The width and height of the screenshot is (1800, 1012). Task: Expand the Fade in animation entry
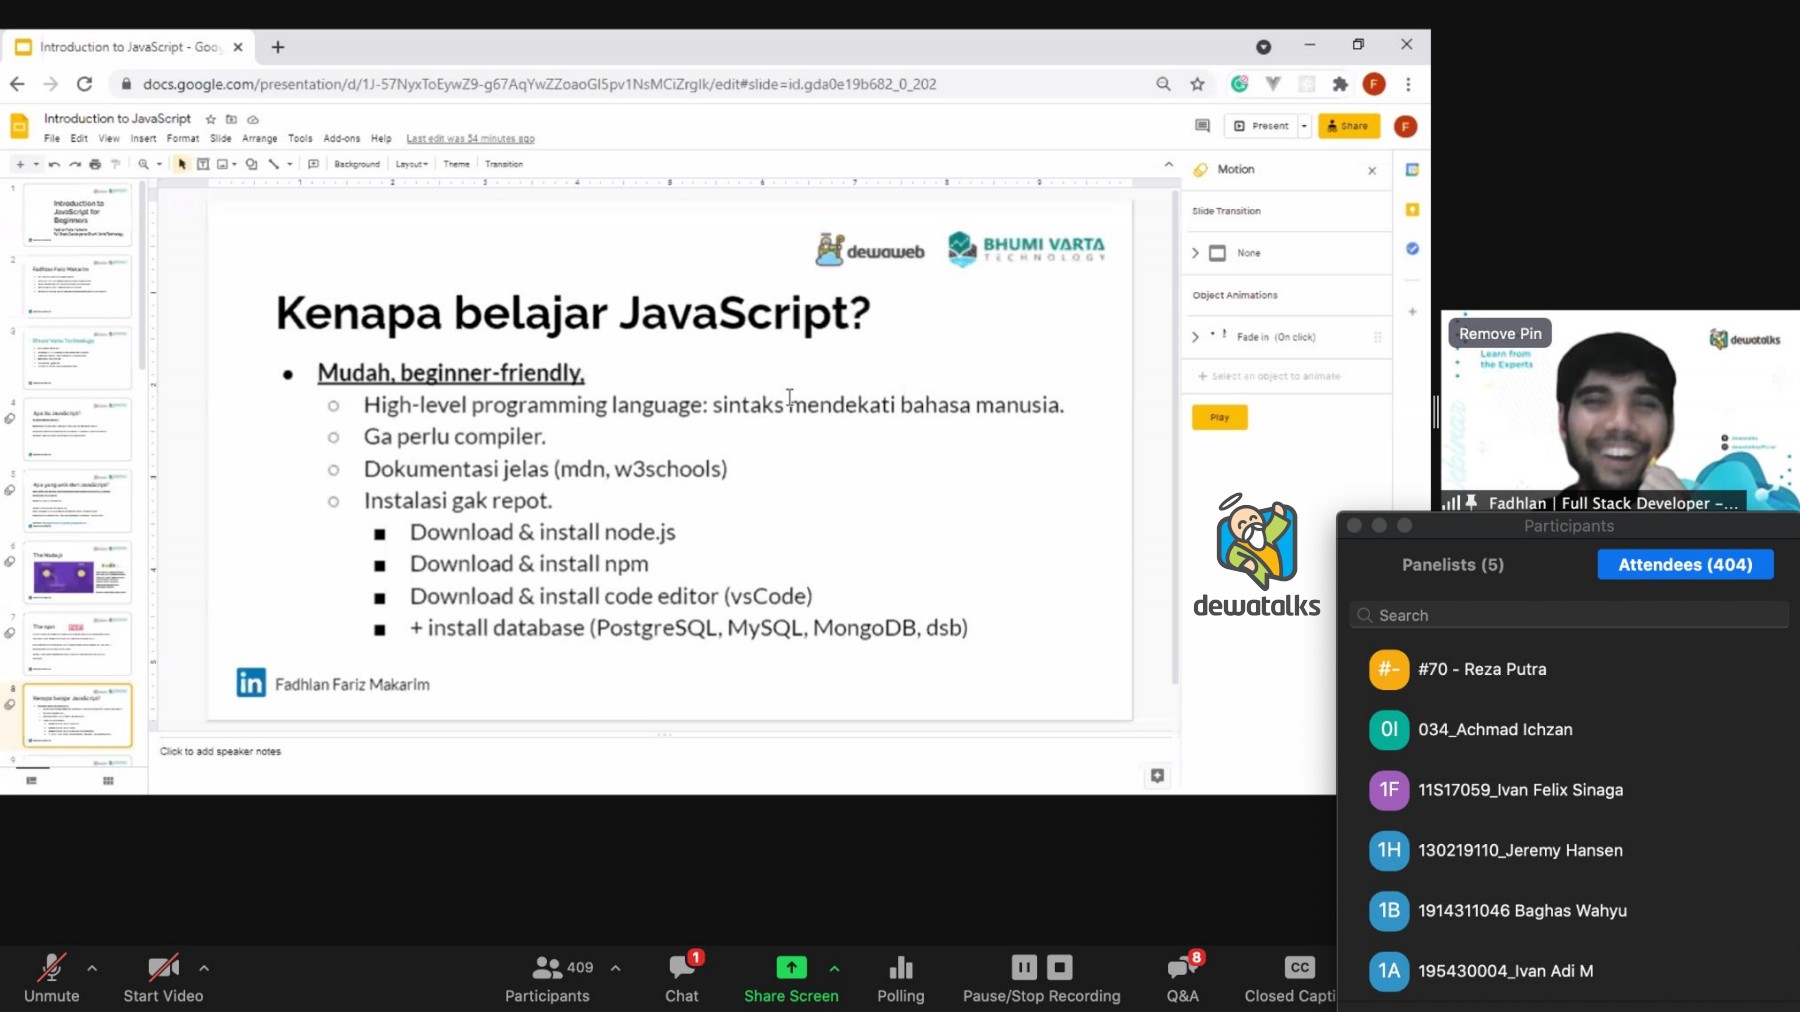click(1195, 337)
